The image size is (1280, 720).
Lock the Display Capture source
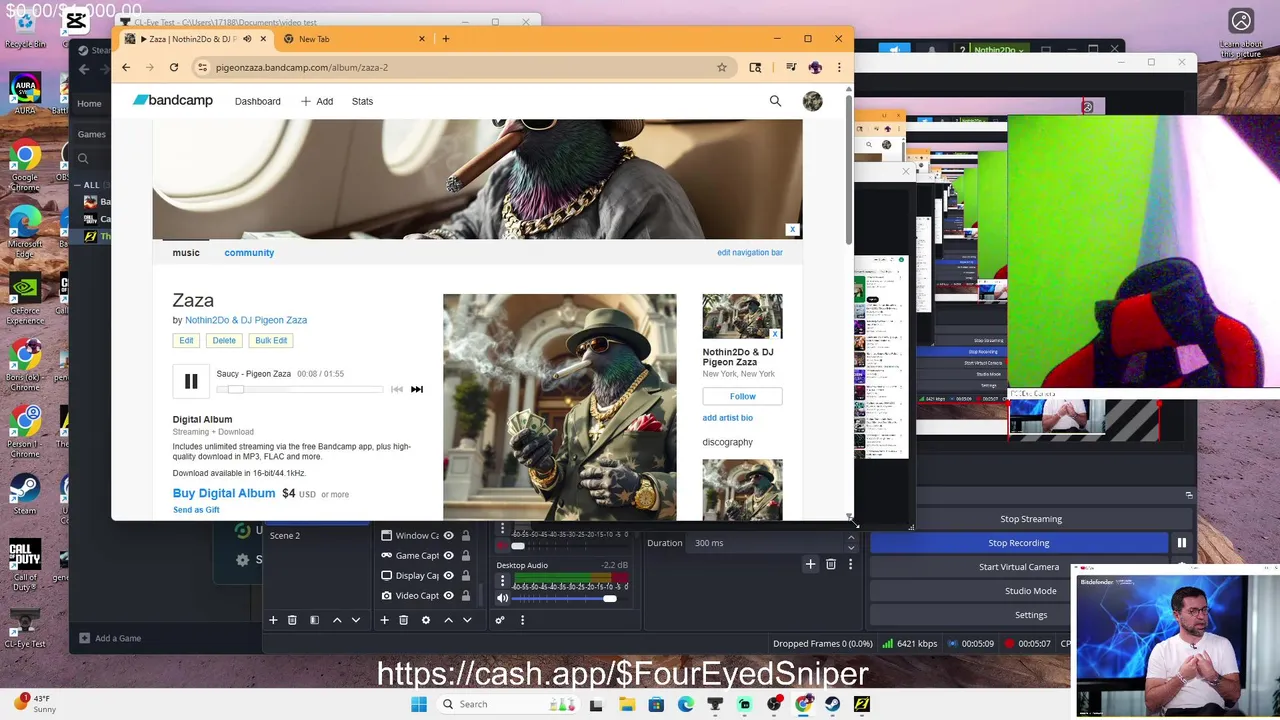click(466, 576)
